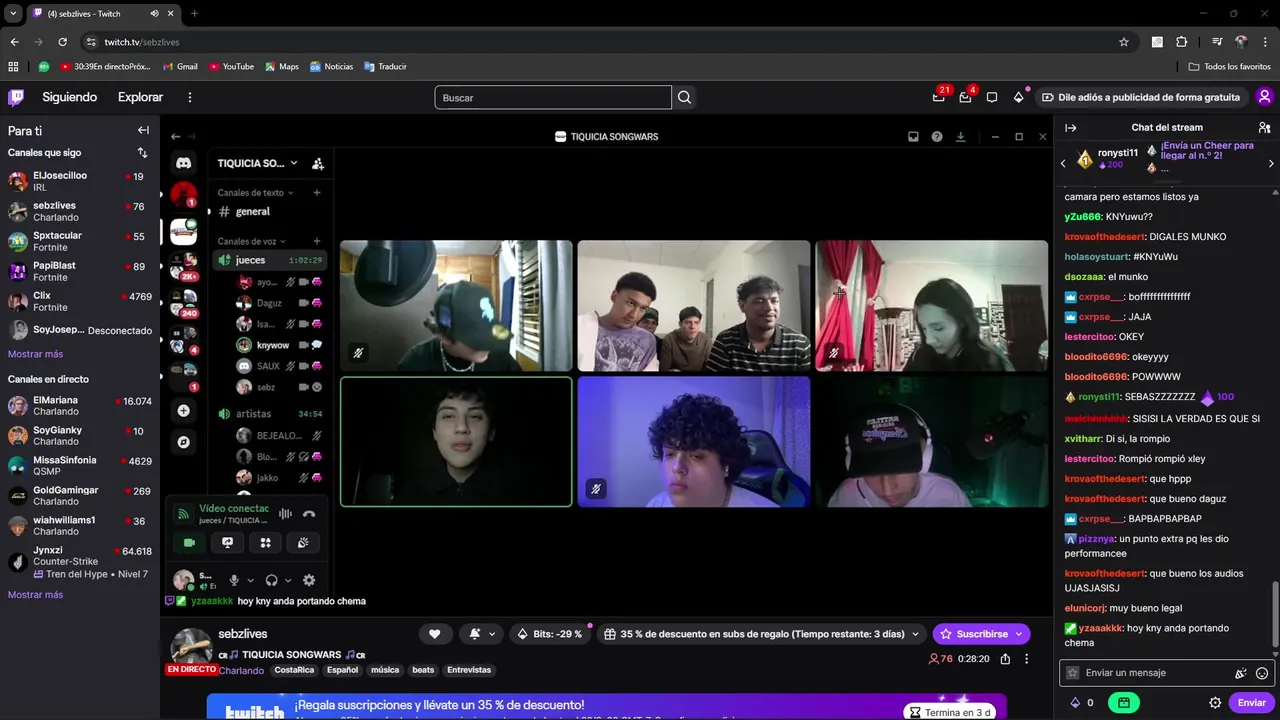Open Discord microphone options arrow
The width and height of the screenshot is (1280, 720).
point(250,580)
